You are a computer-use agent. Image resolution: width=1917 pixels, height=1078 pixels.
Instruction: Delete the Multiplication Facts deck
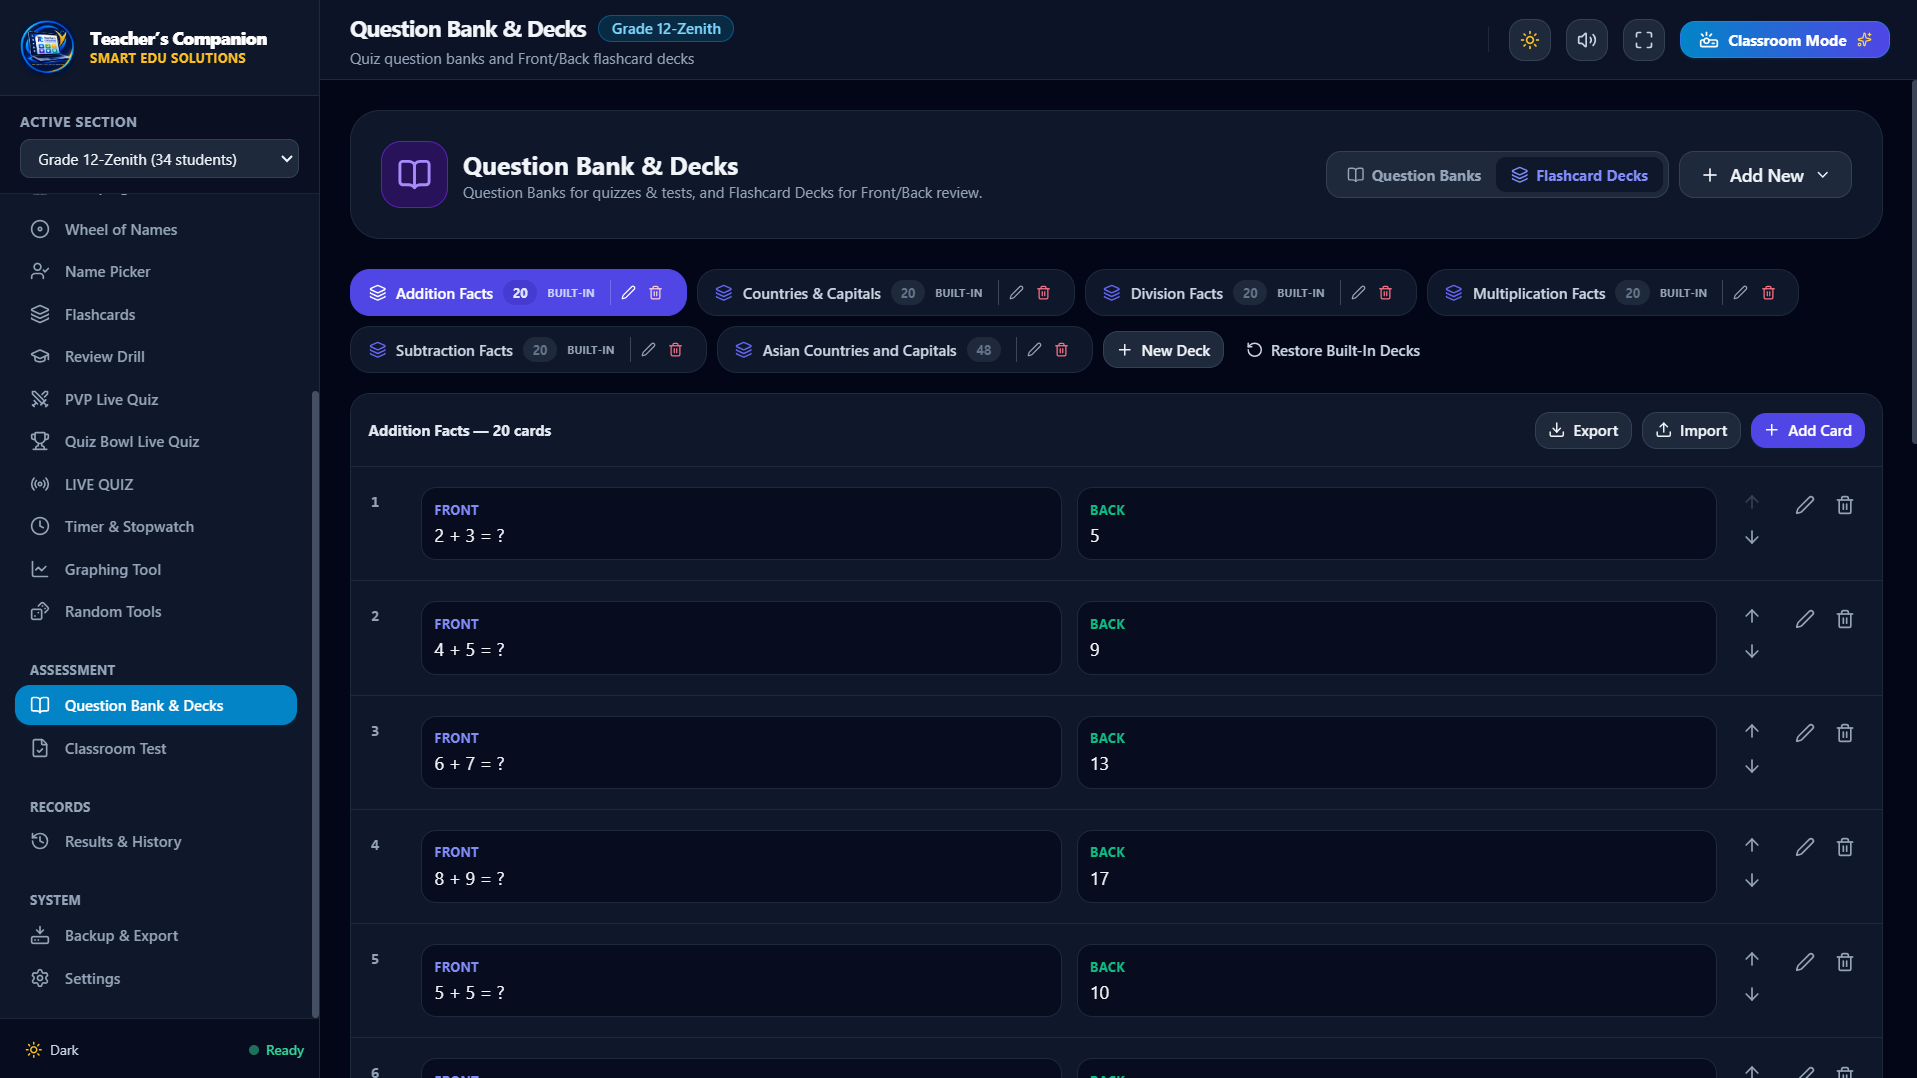click(x=1768, y=293)
